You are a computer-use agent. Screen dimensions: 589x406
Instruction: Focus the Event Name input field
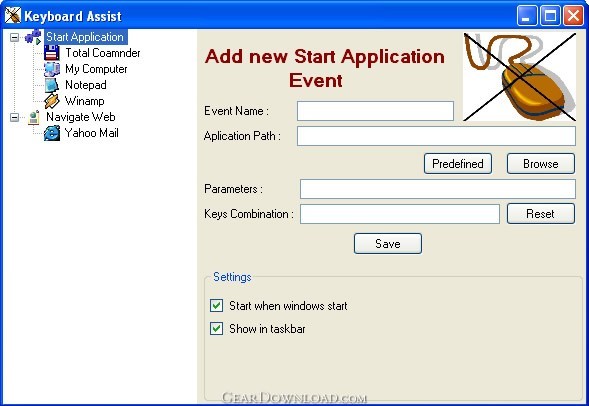375,111
